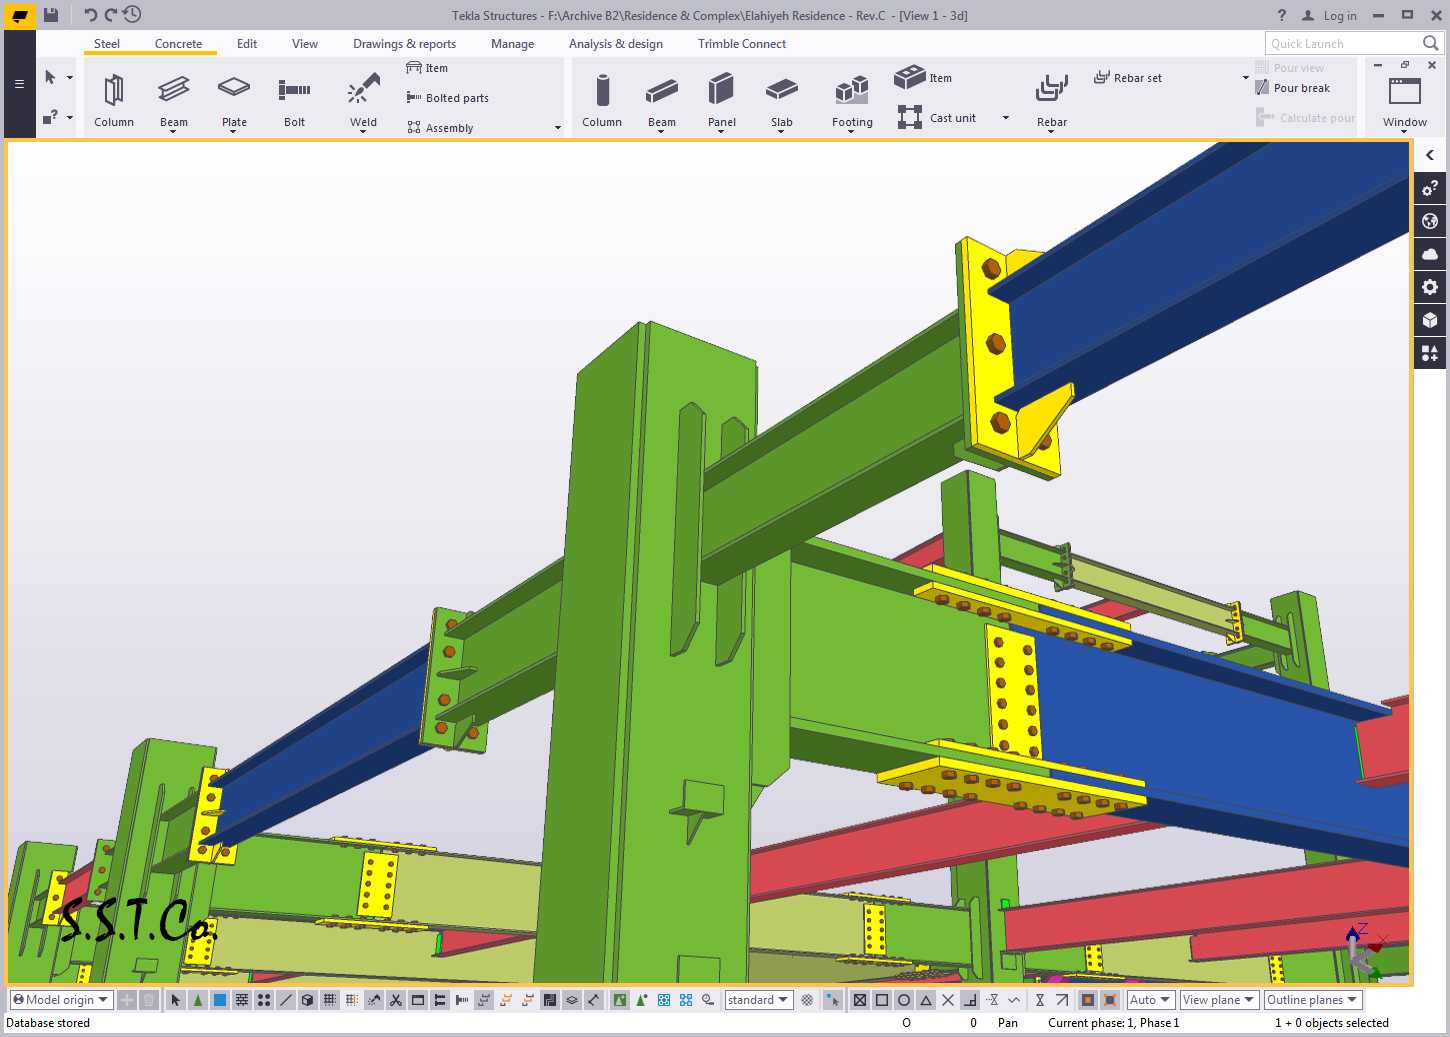
Task: Open the Manage ribbon tab
Action: 512,44
